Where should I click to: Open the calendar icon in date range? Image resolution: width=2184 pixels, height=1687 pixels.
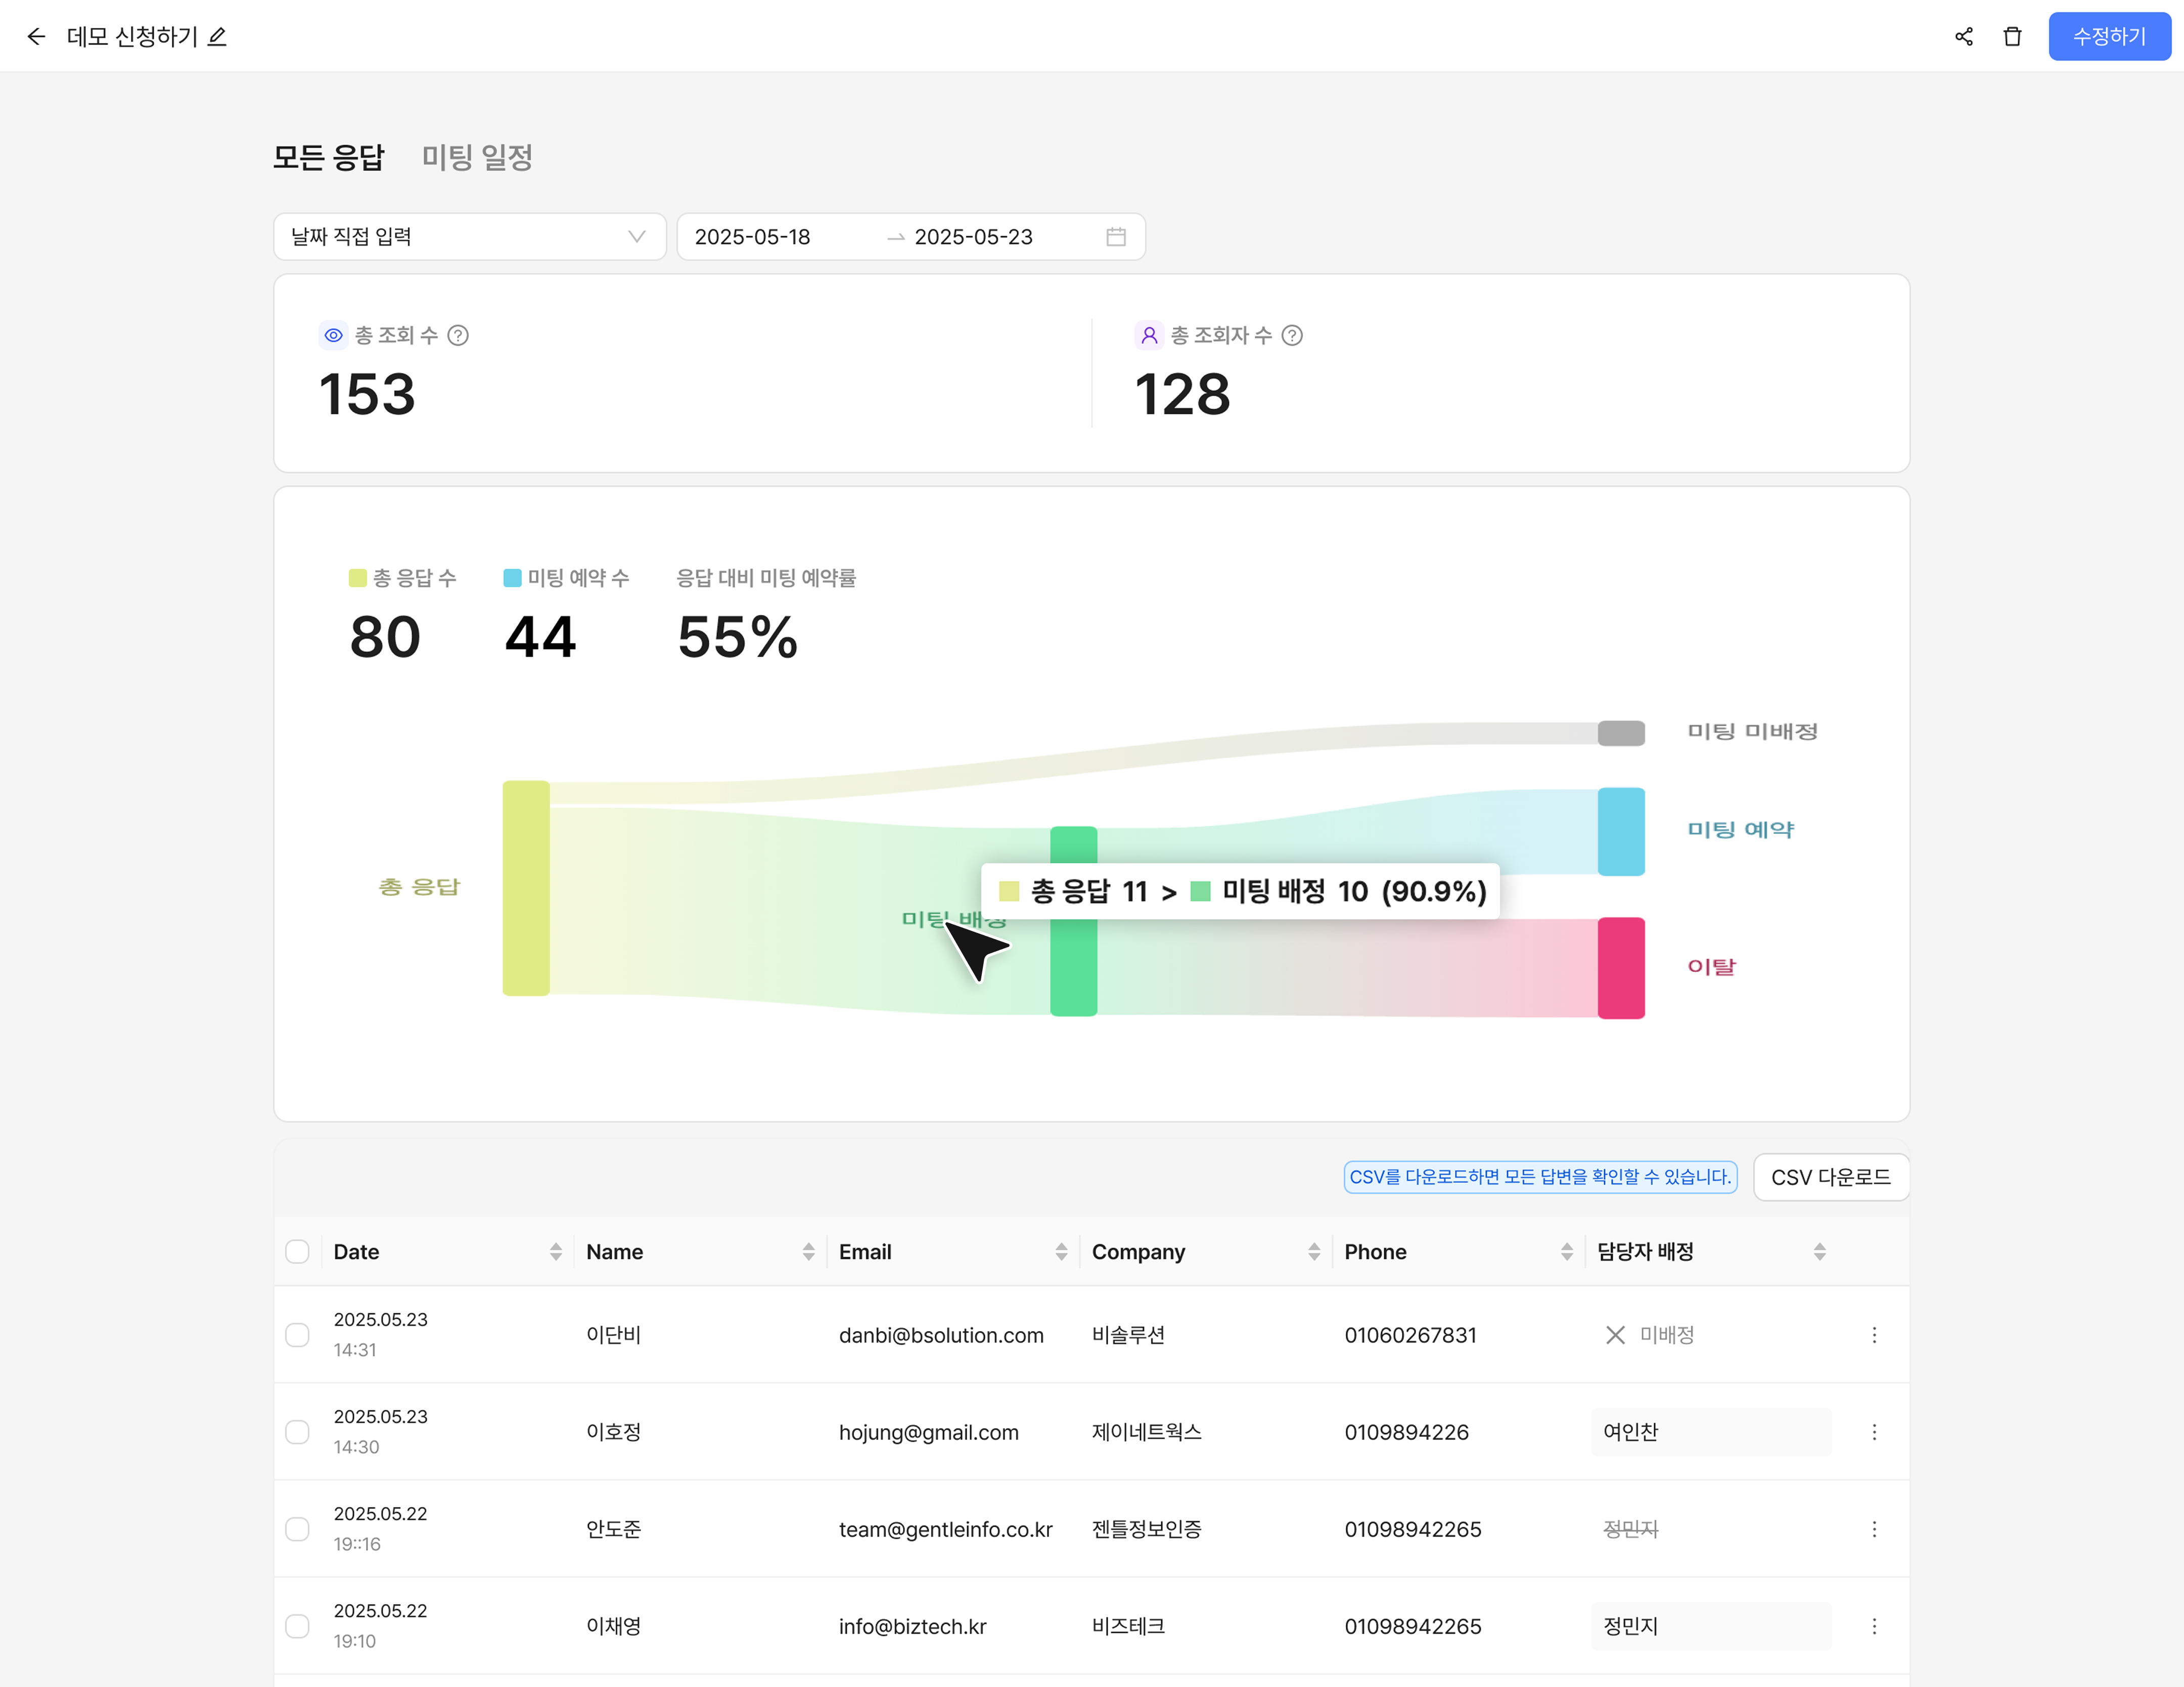coord(1116,237)
